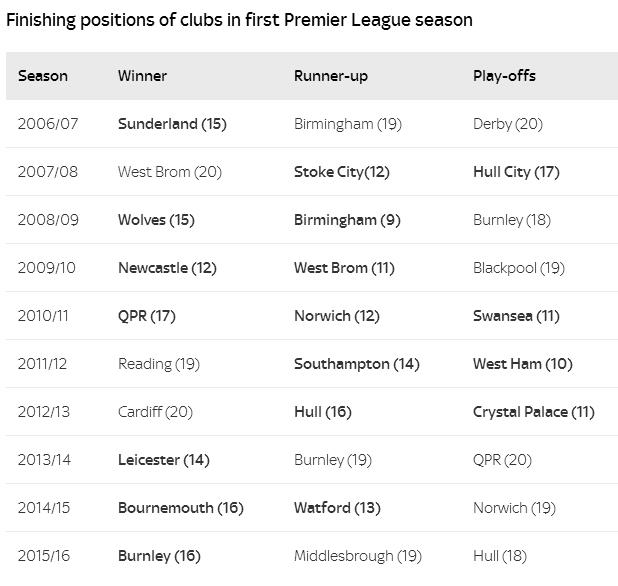Select the Sunderland (15) winner cell
The width and height of the screenshot is (618, 586).
(172, 124)
